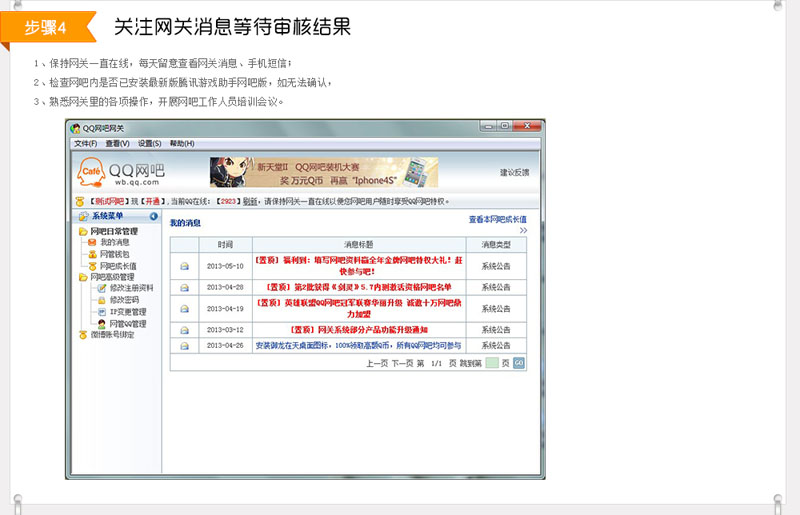Screen dimensions: 800x515
Task: Click the GO page jump button
Action: click(x=519, y=363)
